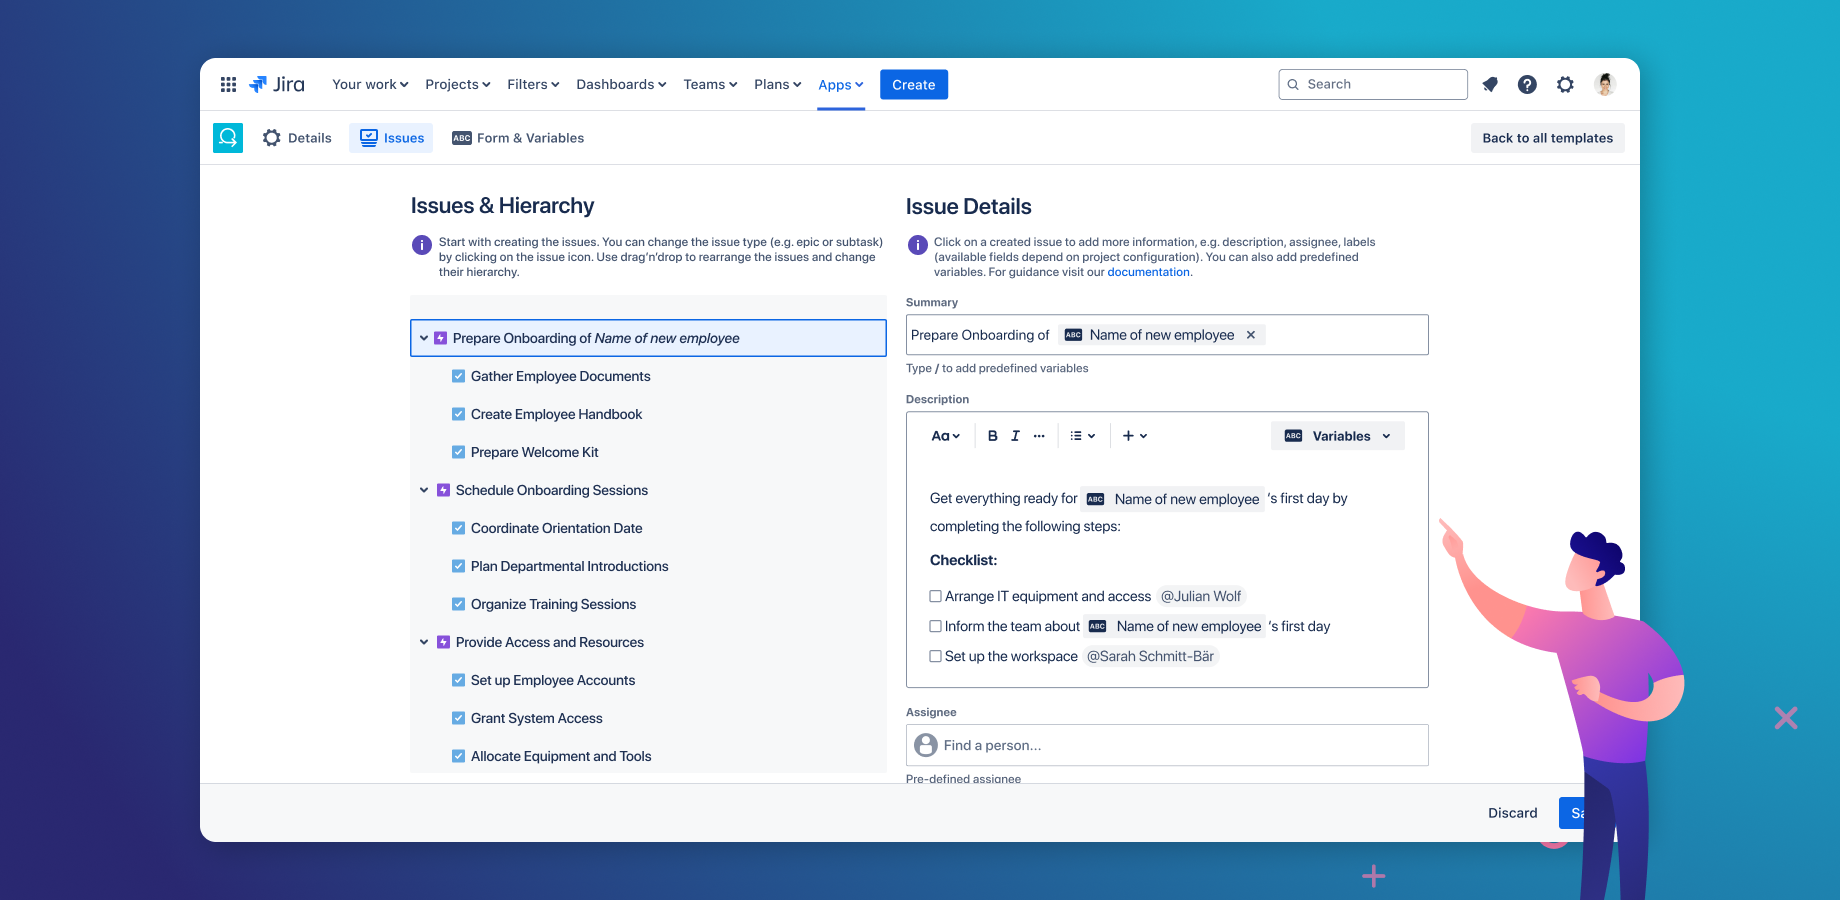Remove the Name of new employee variable from summary
Image resolution: width=1840 pixels, height=900 pixels.
click(x=1250, y=335)
